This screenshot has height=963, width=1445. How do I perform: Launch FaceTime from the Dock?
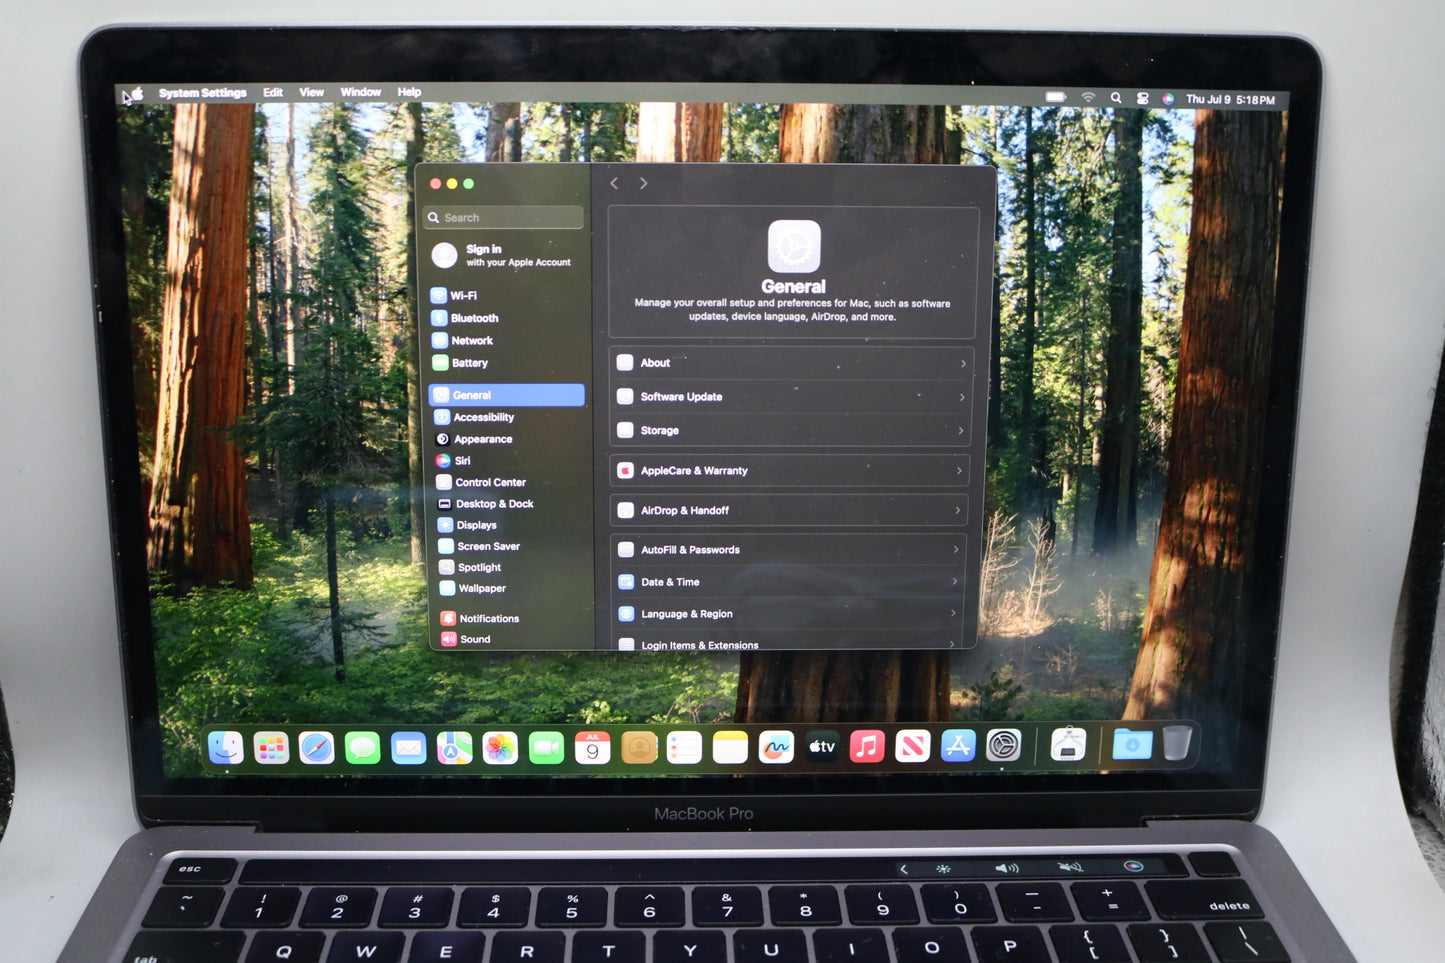coord(546,747)
